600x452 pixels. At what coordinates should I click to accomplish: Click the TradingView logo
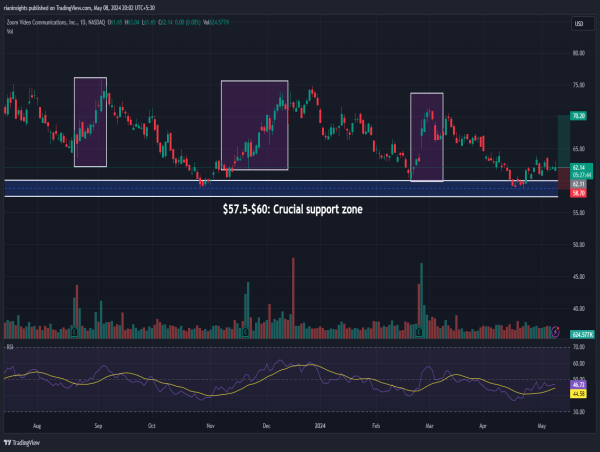(x=22, y=443)
